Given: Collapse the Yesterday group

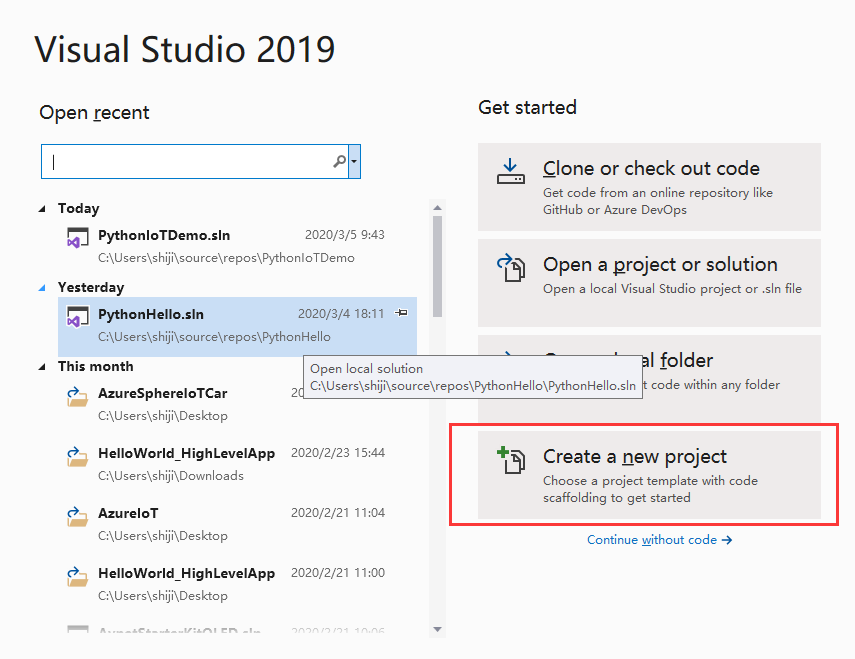Looking at the screenshot, I should 43,288.
